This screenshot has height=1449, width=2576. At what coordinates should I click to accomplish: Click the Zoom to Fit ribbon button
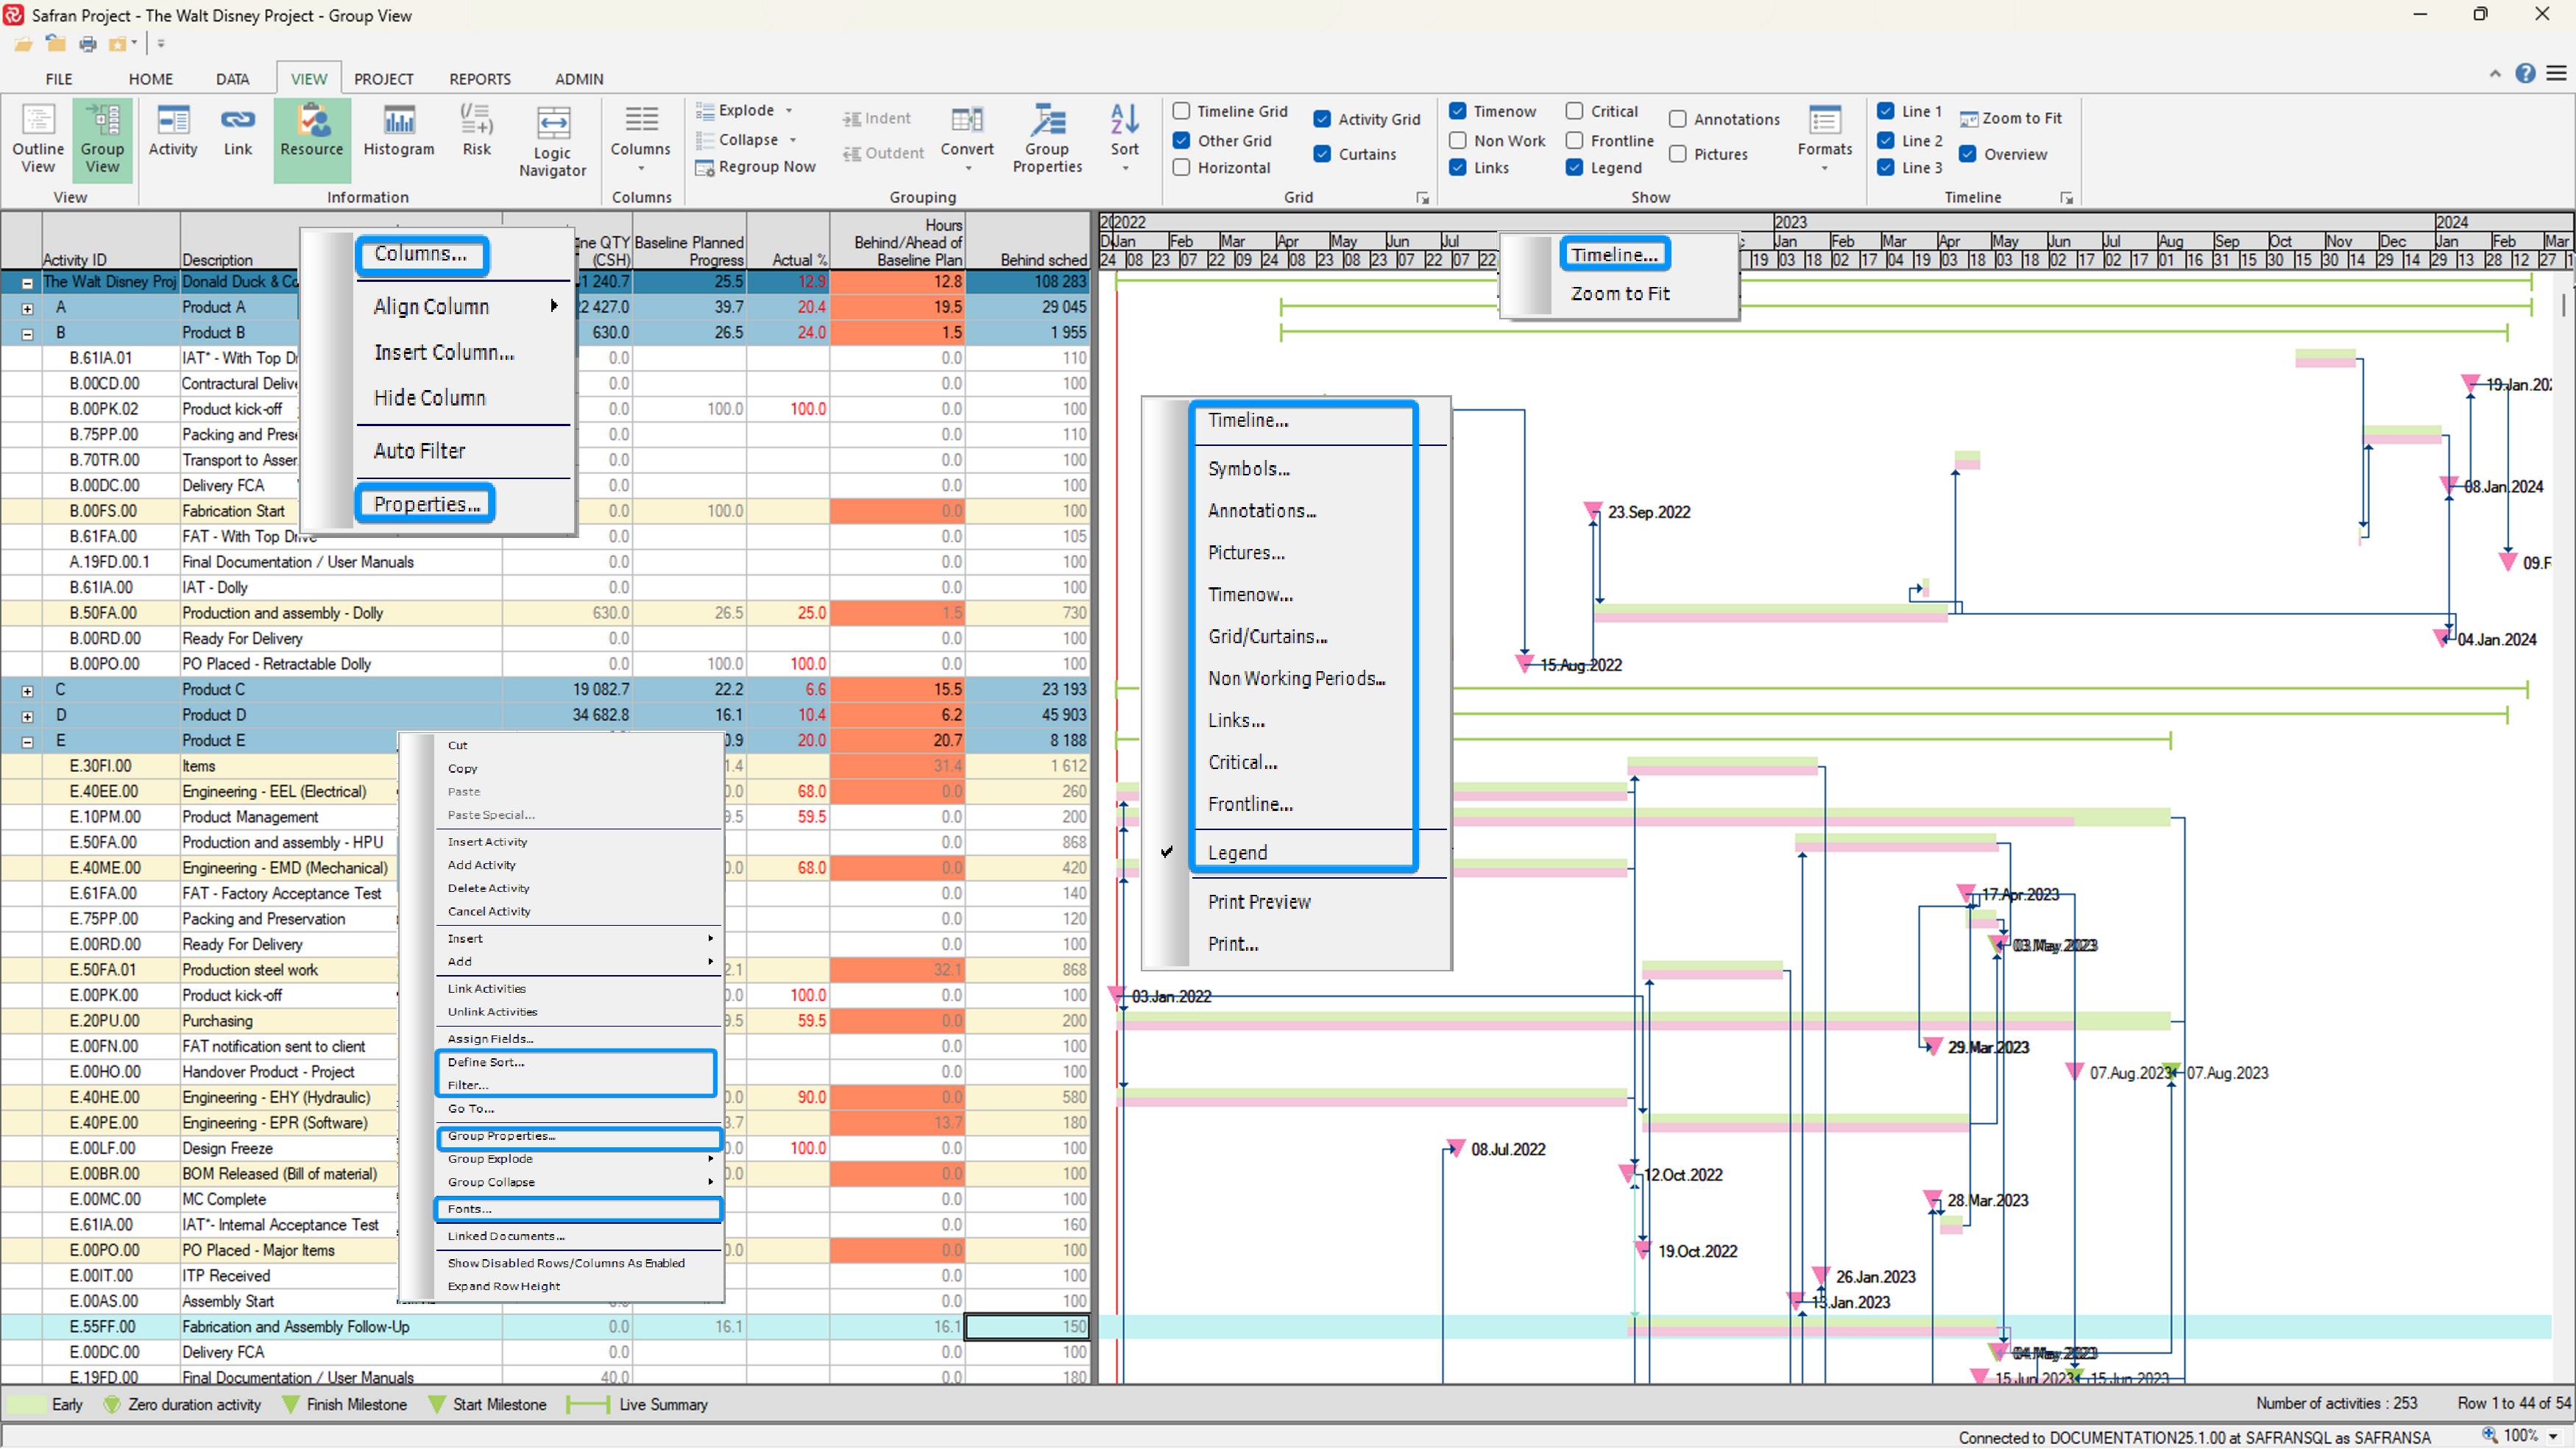pyautogui.click(x=2011, y=118)
